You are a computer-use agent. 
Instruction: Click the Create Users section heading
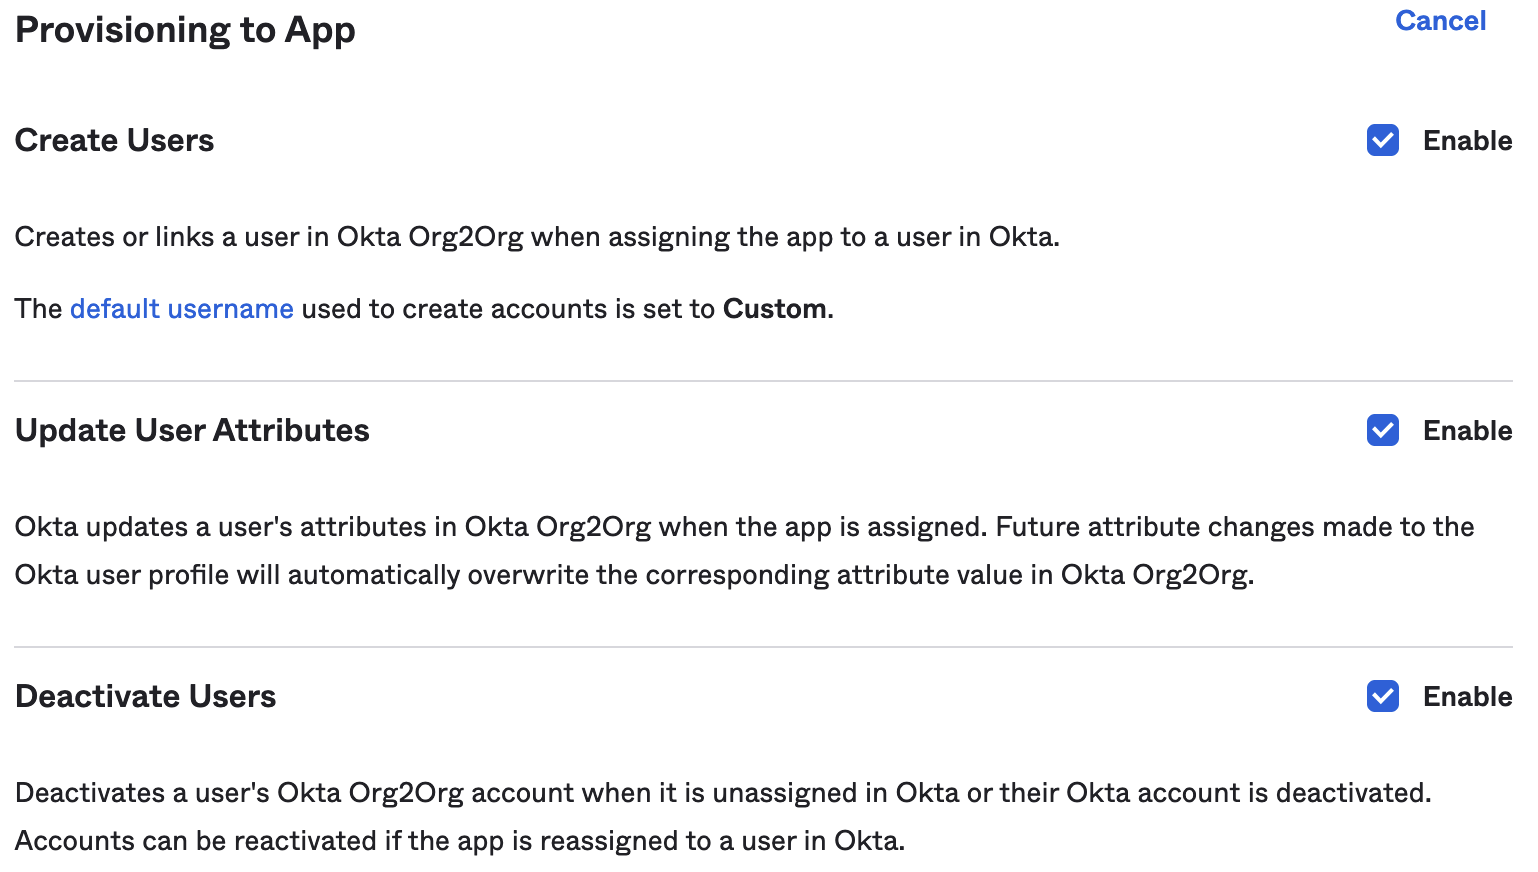click(114, 141)
